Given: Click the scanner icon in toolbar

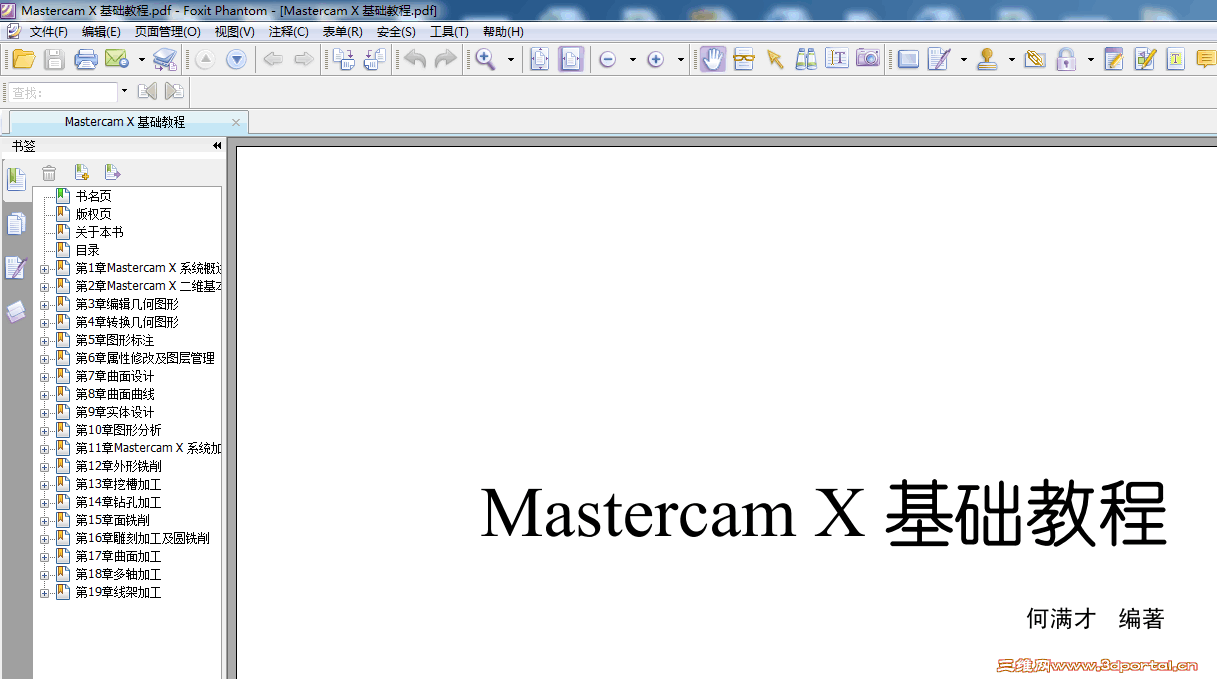Looking at the screenshot, I should point(165,60).
